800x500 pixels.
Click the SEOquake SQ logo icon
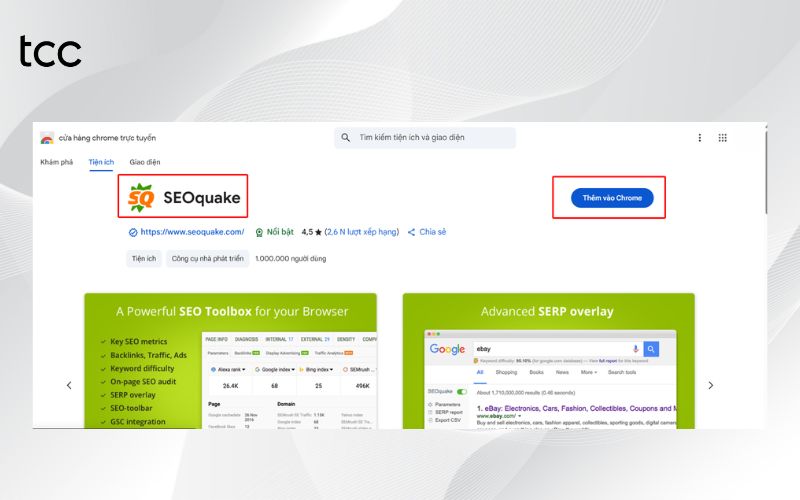[x=141, y=197]
